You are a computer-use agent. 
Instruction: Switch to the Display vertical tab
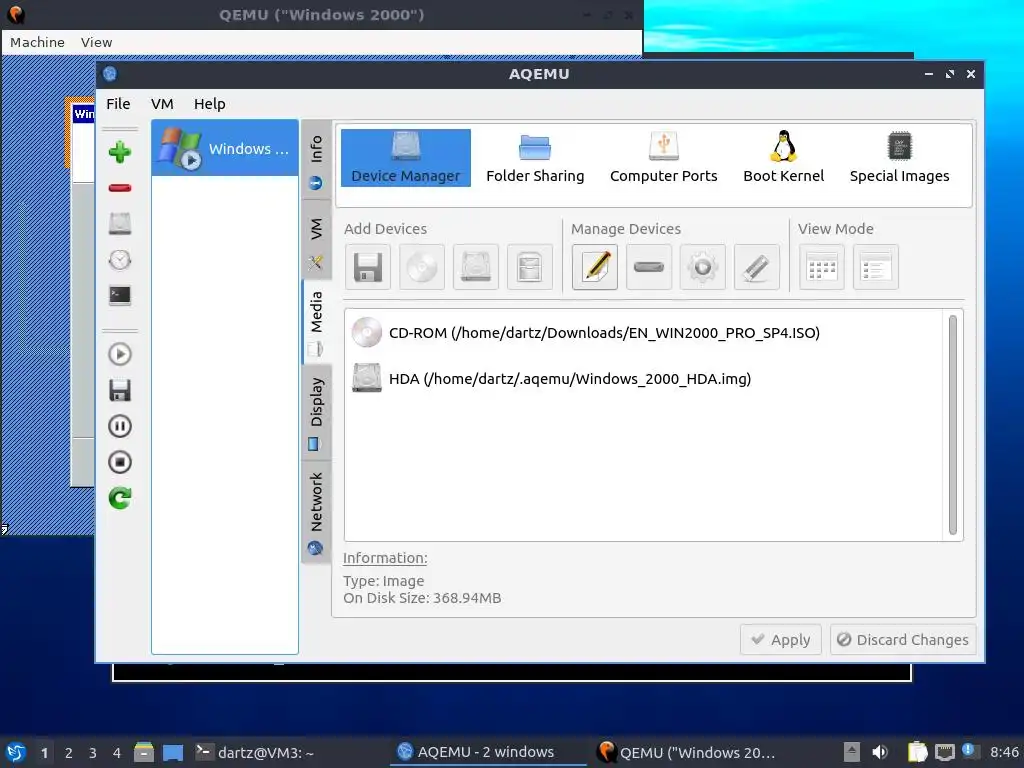pos(316,413)
